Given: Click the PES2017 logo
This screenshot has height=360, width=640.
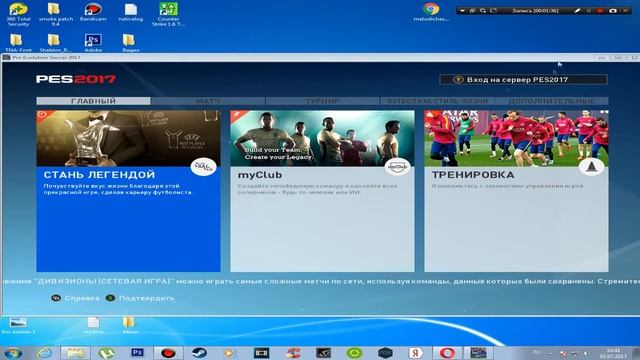Looking at the screenshot, I should [76, 79].
